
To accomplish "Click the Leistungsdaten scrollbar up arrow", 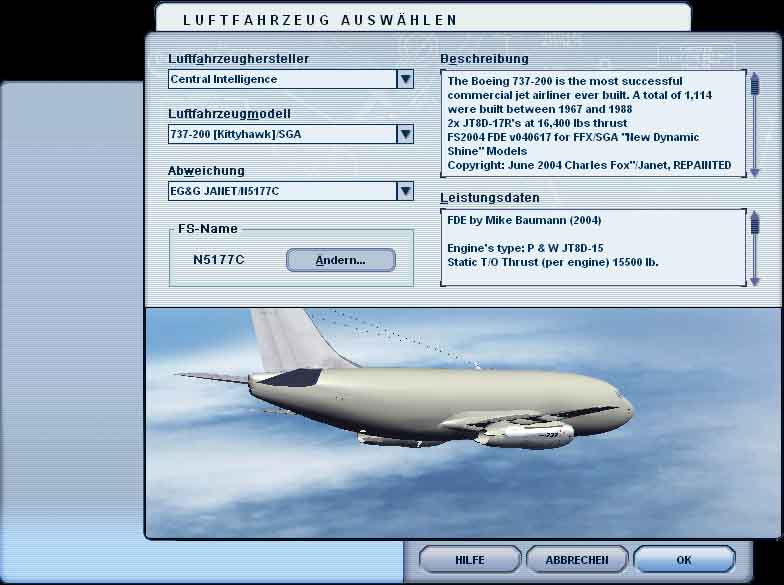I will (x=755, y=216).
